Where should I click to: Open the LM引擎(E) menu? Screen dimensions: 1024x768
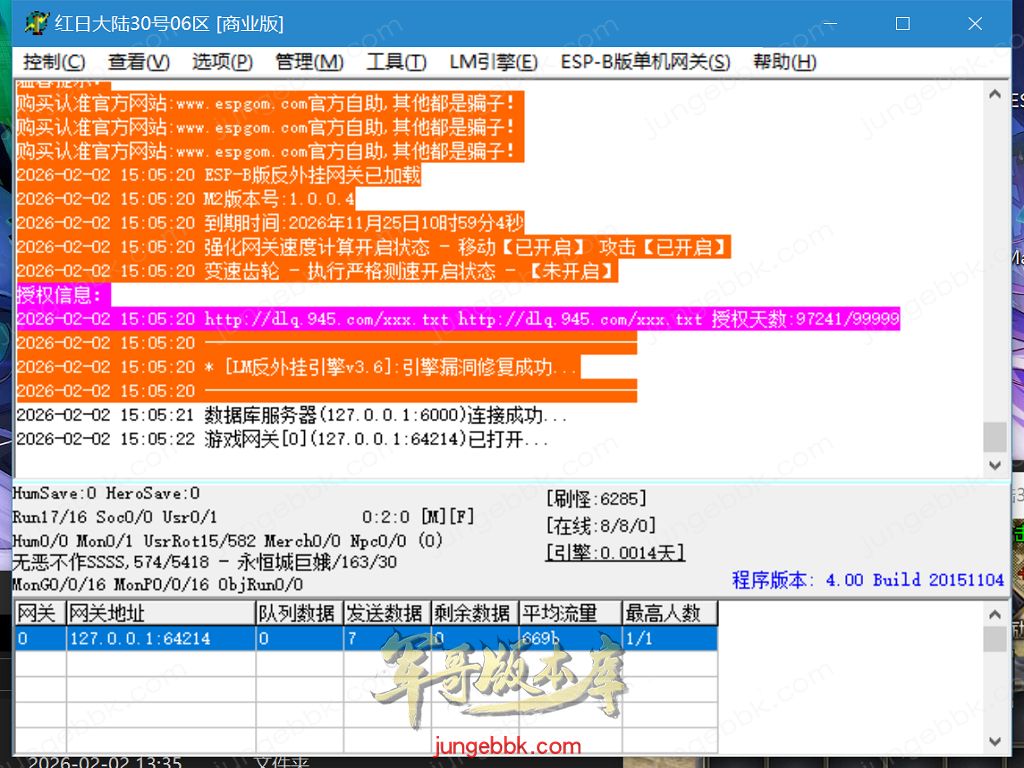[x=493, y=62]
